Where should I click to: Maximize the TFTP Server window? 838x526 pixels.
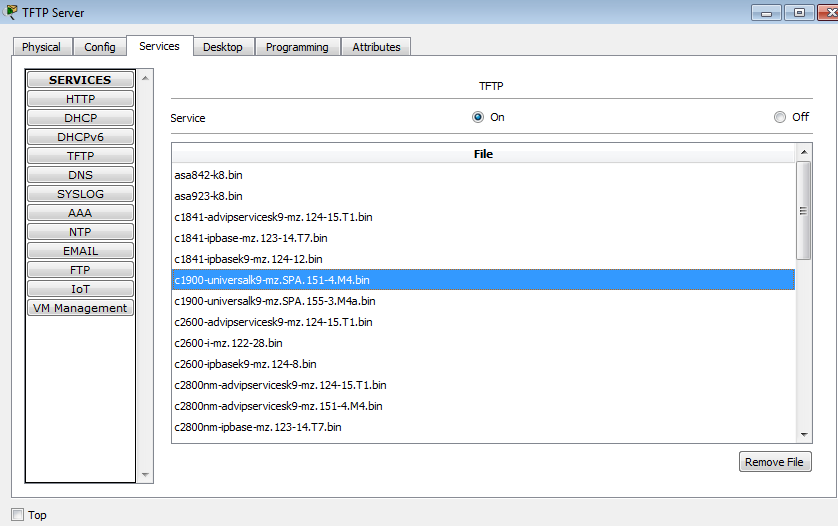pyautogui.click(x=799, y=13)
